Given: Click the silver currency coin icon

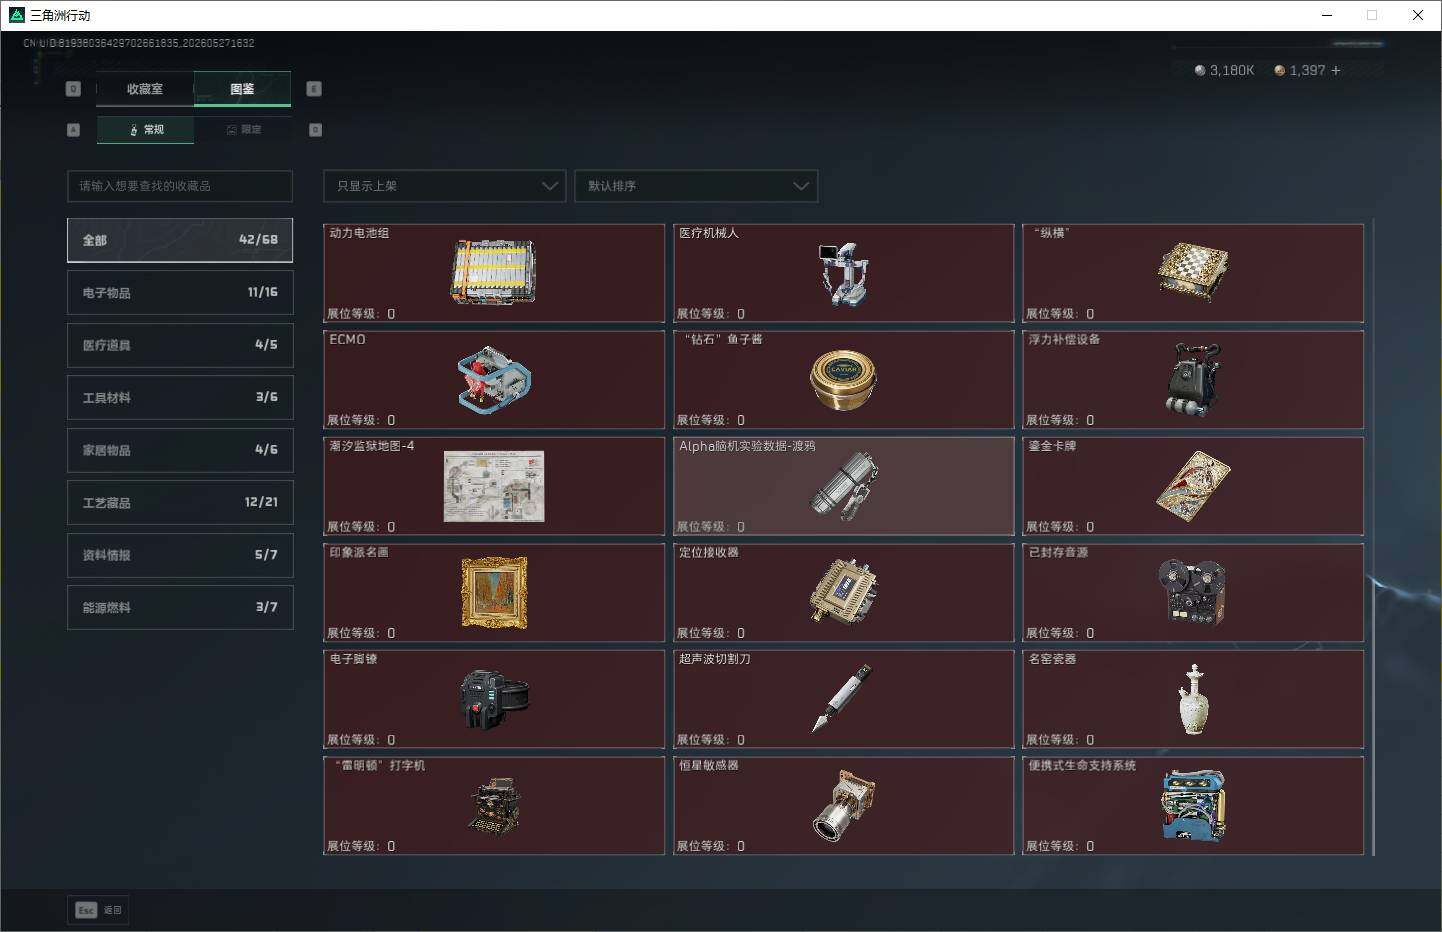Looking at the screenshot, I should tap(1200, 70).
